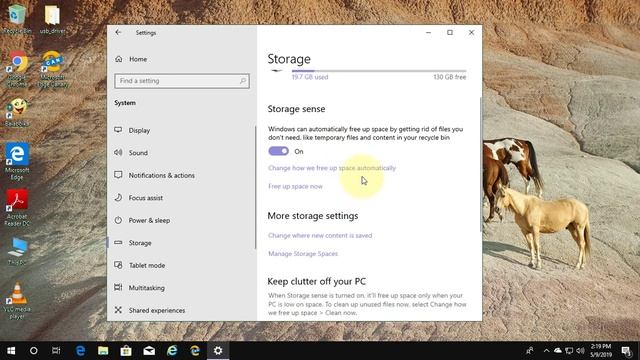Select the usb_driver folder on desktop
640x360 pixels.
52,19
